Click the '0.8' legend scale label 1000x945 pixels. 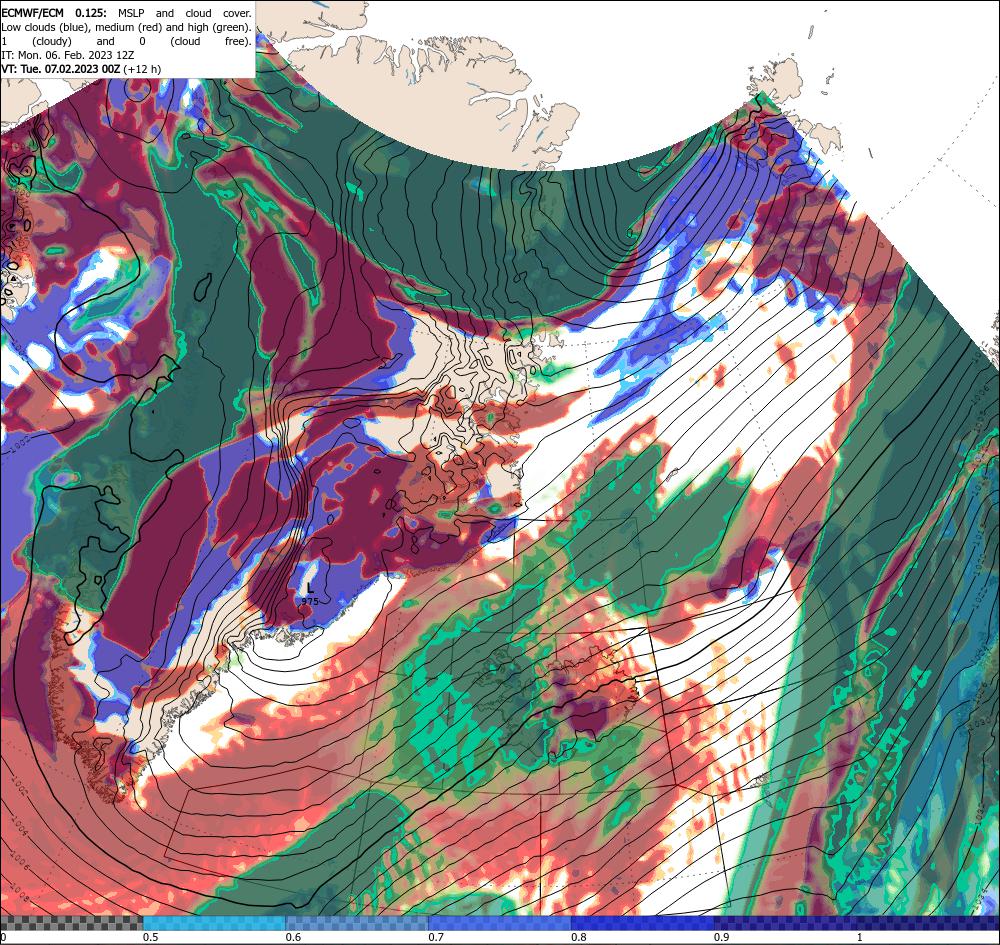click(579, 937)
